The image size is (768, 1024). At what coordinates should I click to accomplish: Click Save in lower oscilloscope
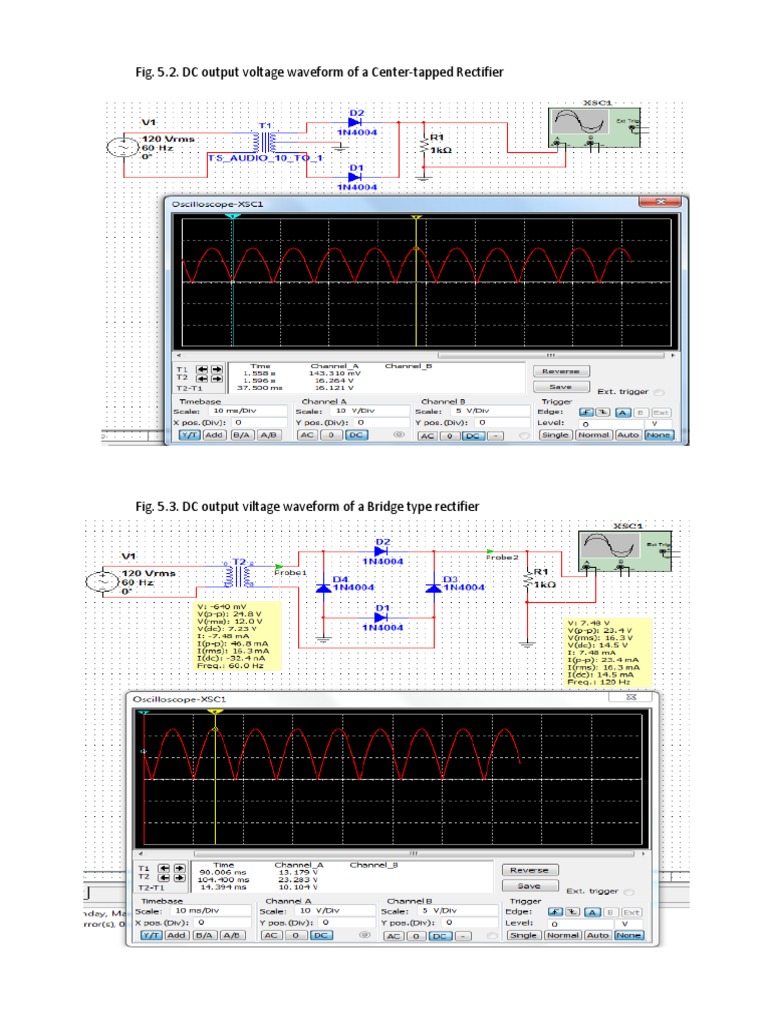coord(530,886)
